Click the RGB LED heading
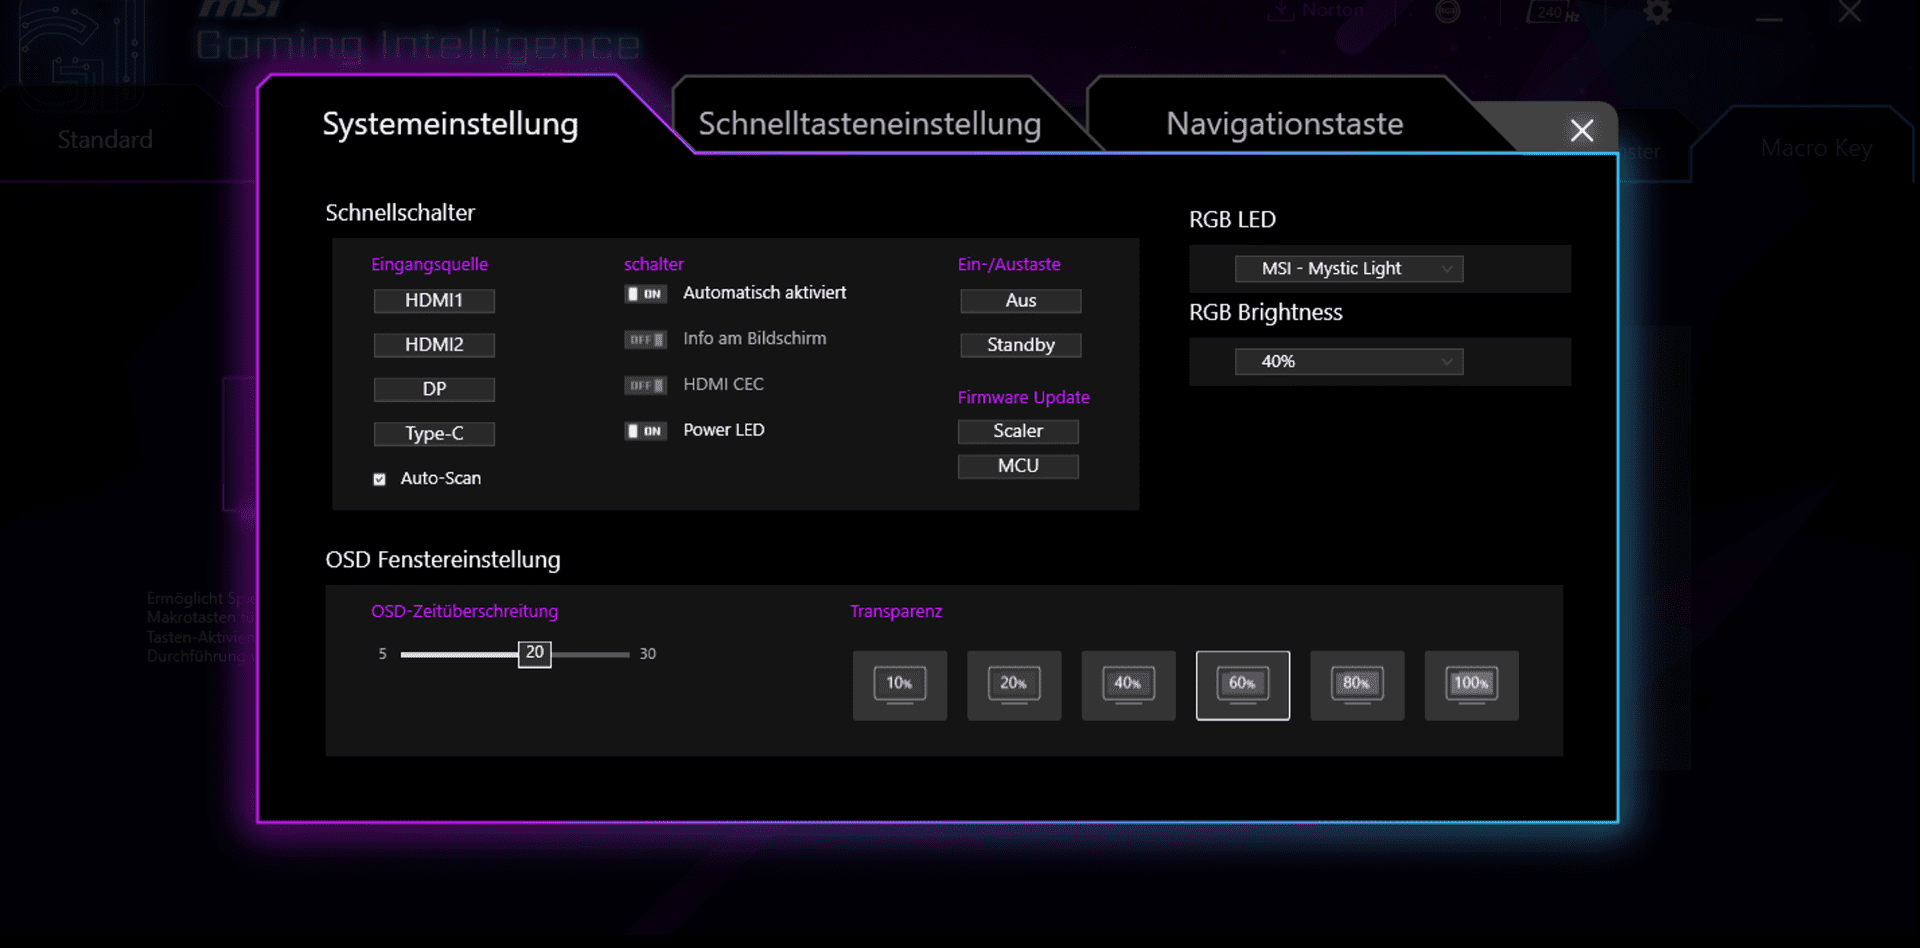 pyautogui.click(x=1232, y=220)
